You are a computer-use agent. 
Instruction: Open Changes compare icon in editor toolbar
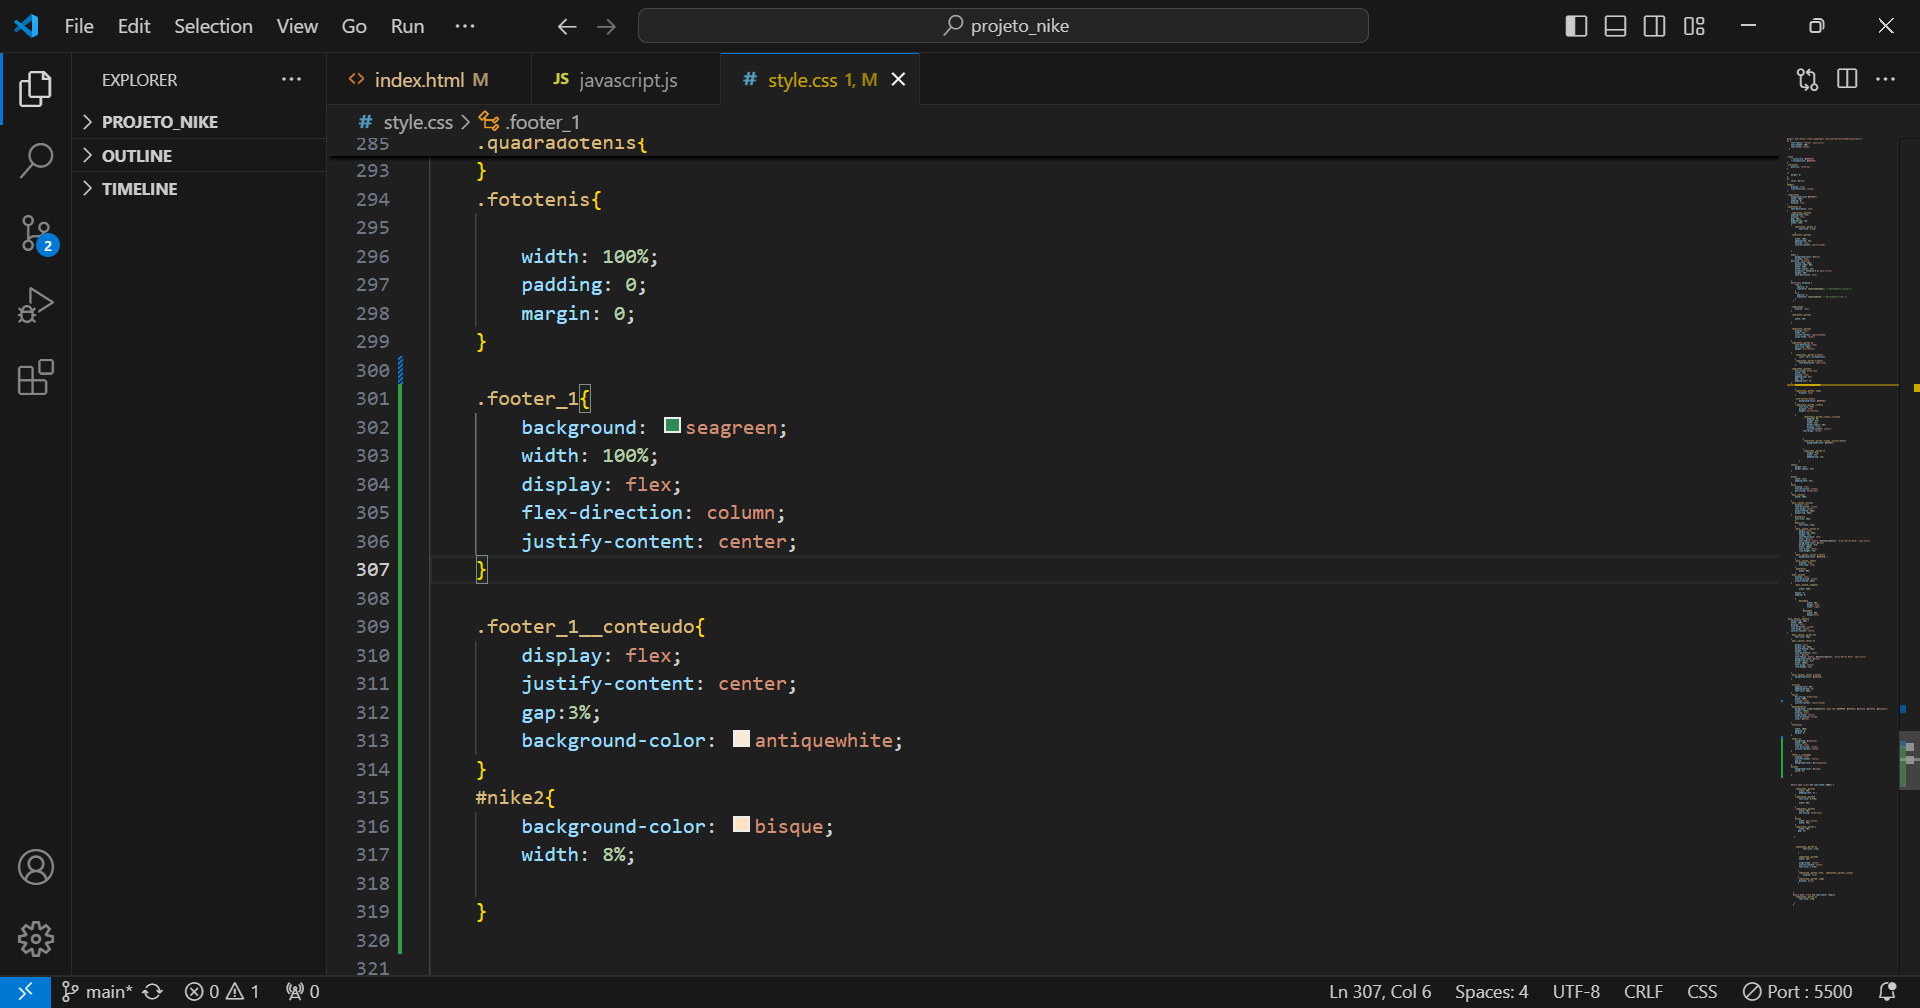tap(1807, 79)
